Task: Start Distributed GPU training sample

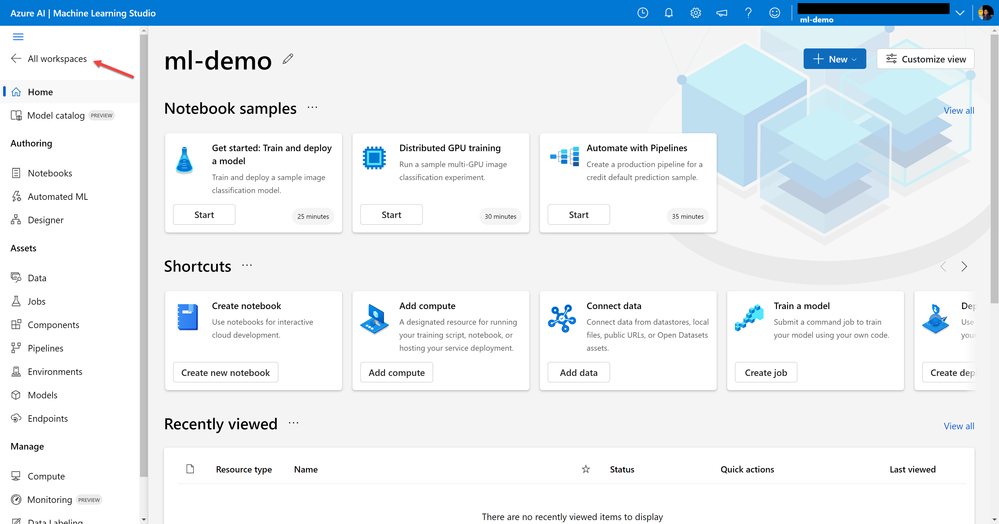Action: tap(391, 215)
